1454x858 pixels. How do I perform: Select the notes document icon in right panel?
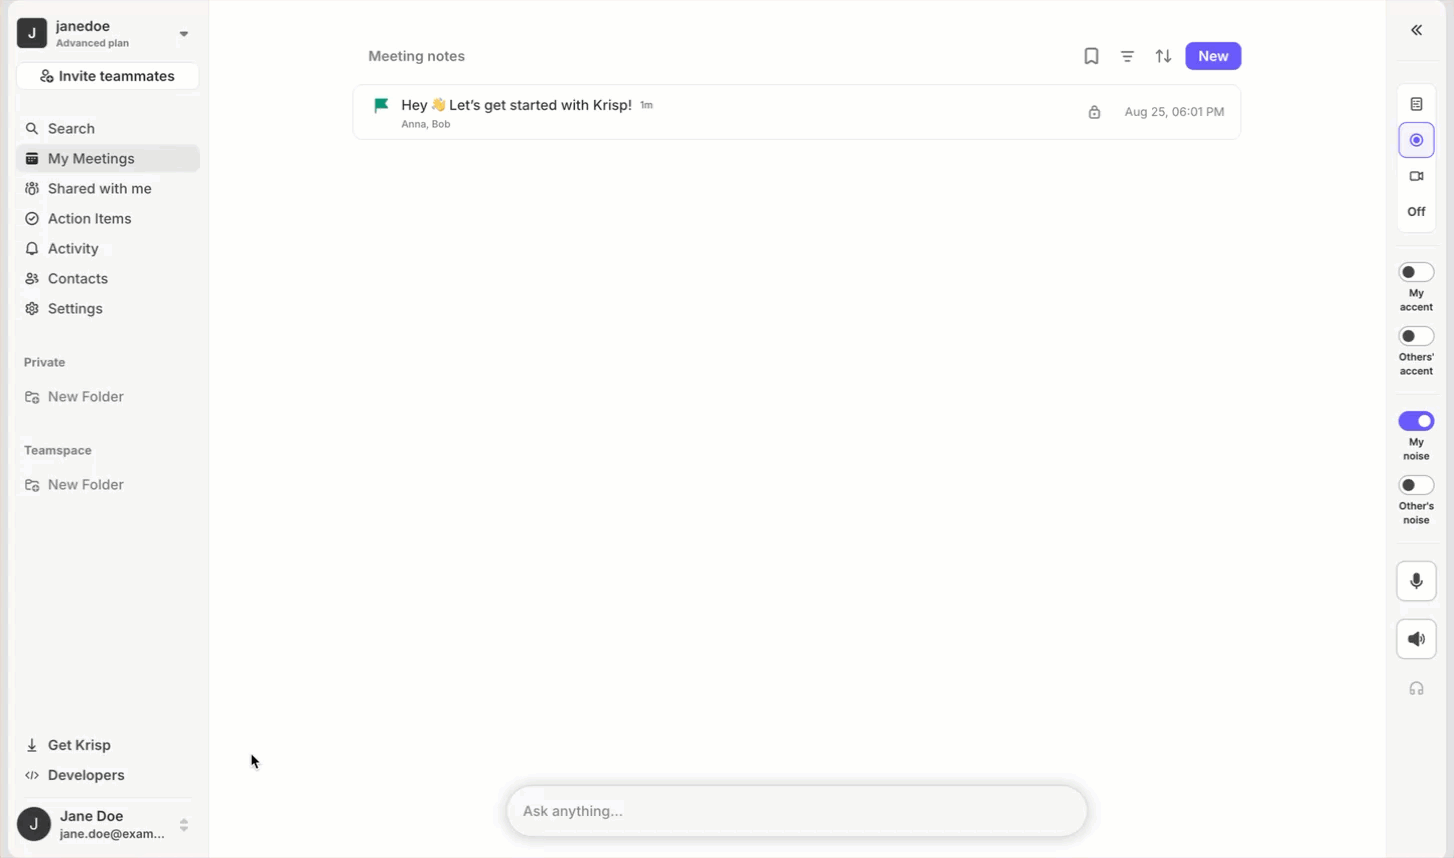1416,104
